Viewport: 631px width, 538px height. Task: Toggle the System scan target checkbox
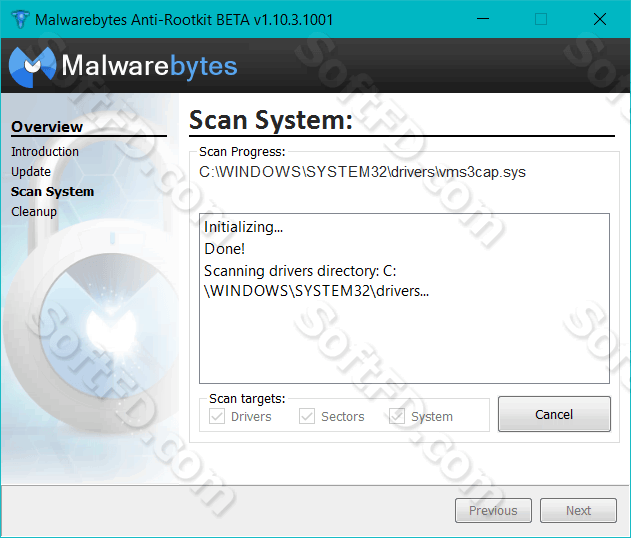click(x=397, y=416)
